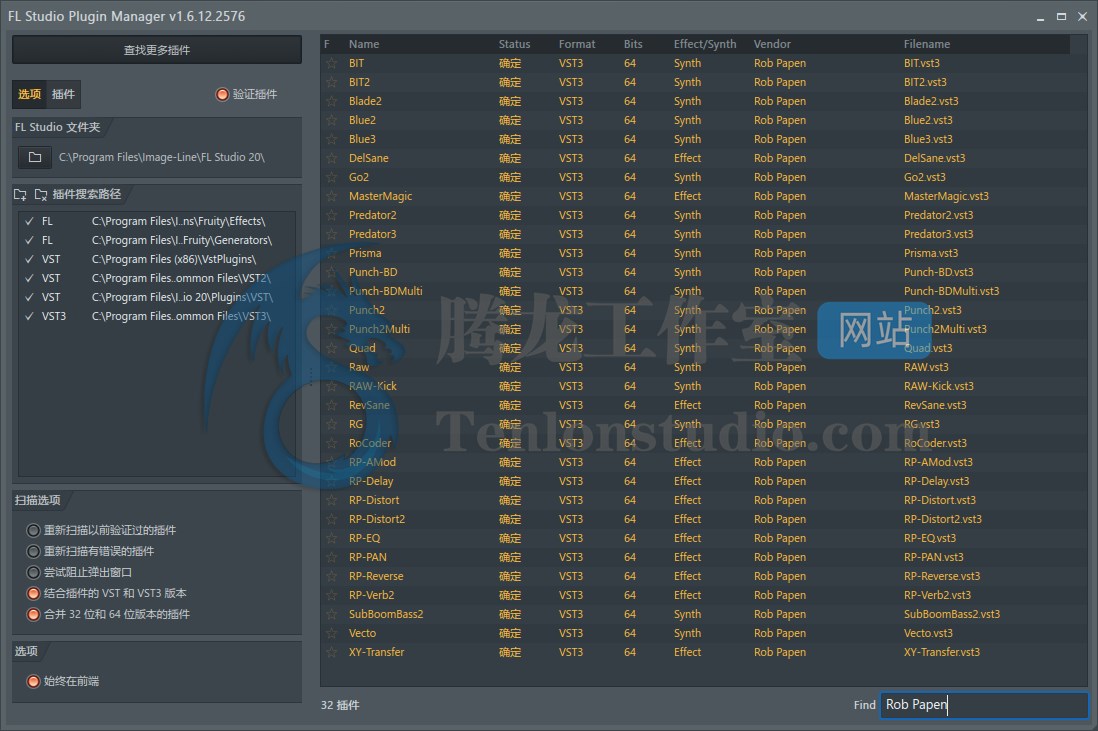The image size is (1098, 731).
Task: Mark SubBoomBass2 as favorite
Action: [331, 614]
